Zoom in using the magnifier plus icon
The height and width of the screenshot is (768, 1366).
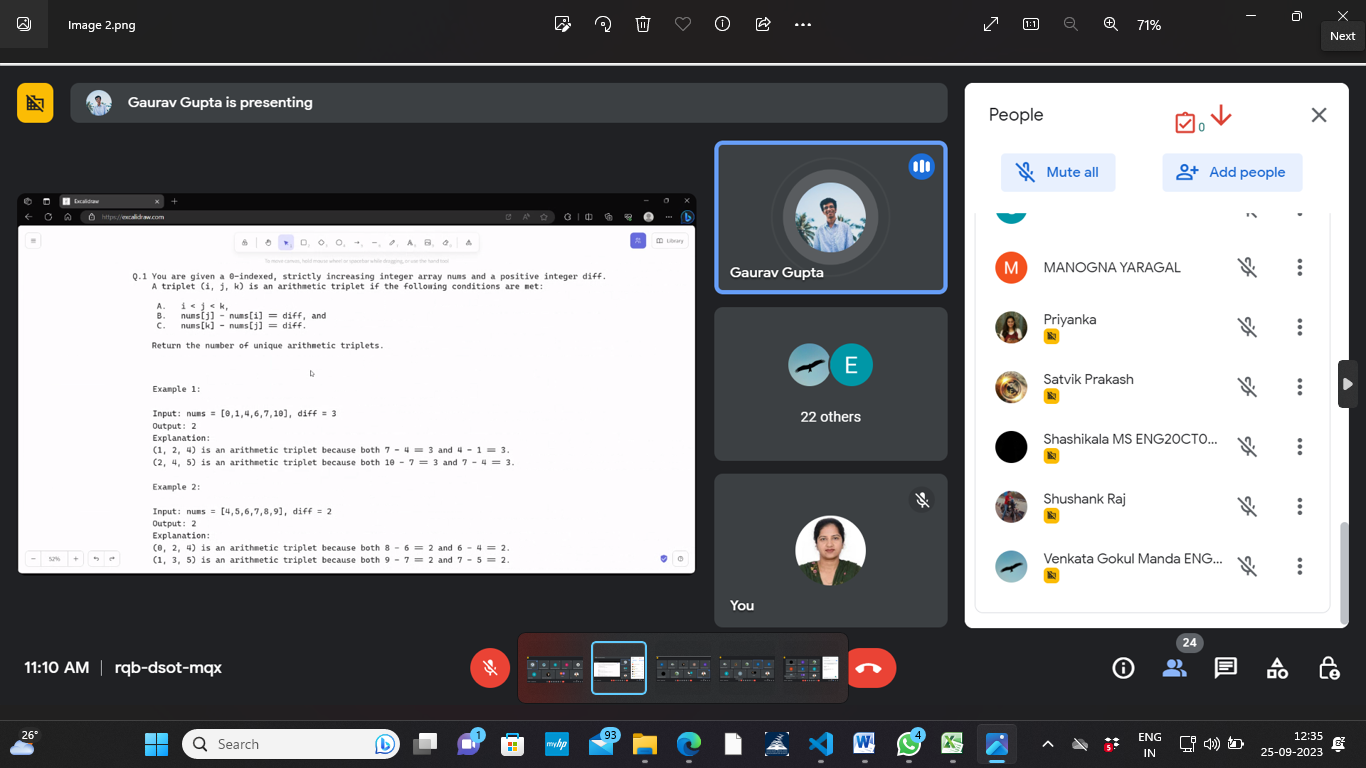pyautogui.click(x=1110, y=24)
